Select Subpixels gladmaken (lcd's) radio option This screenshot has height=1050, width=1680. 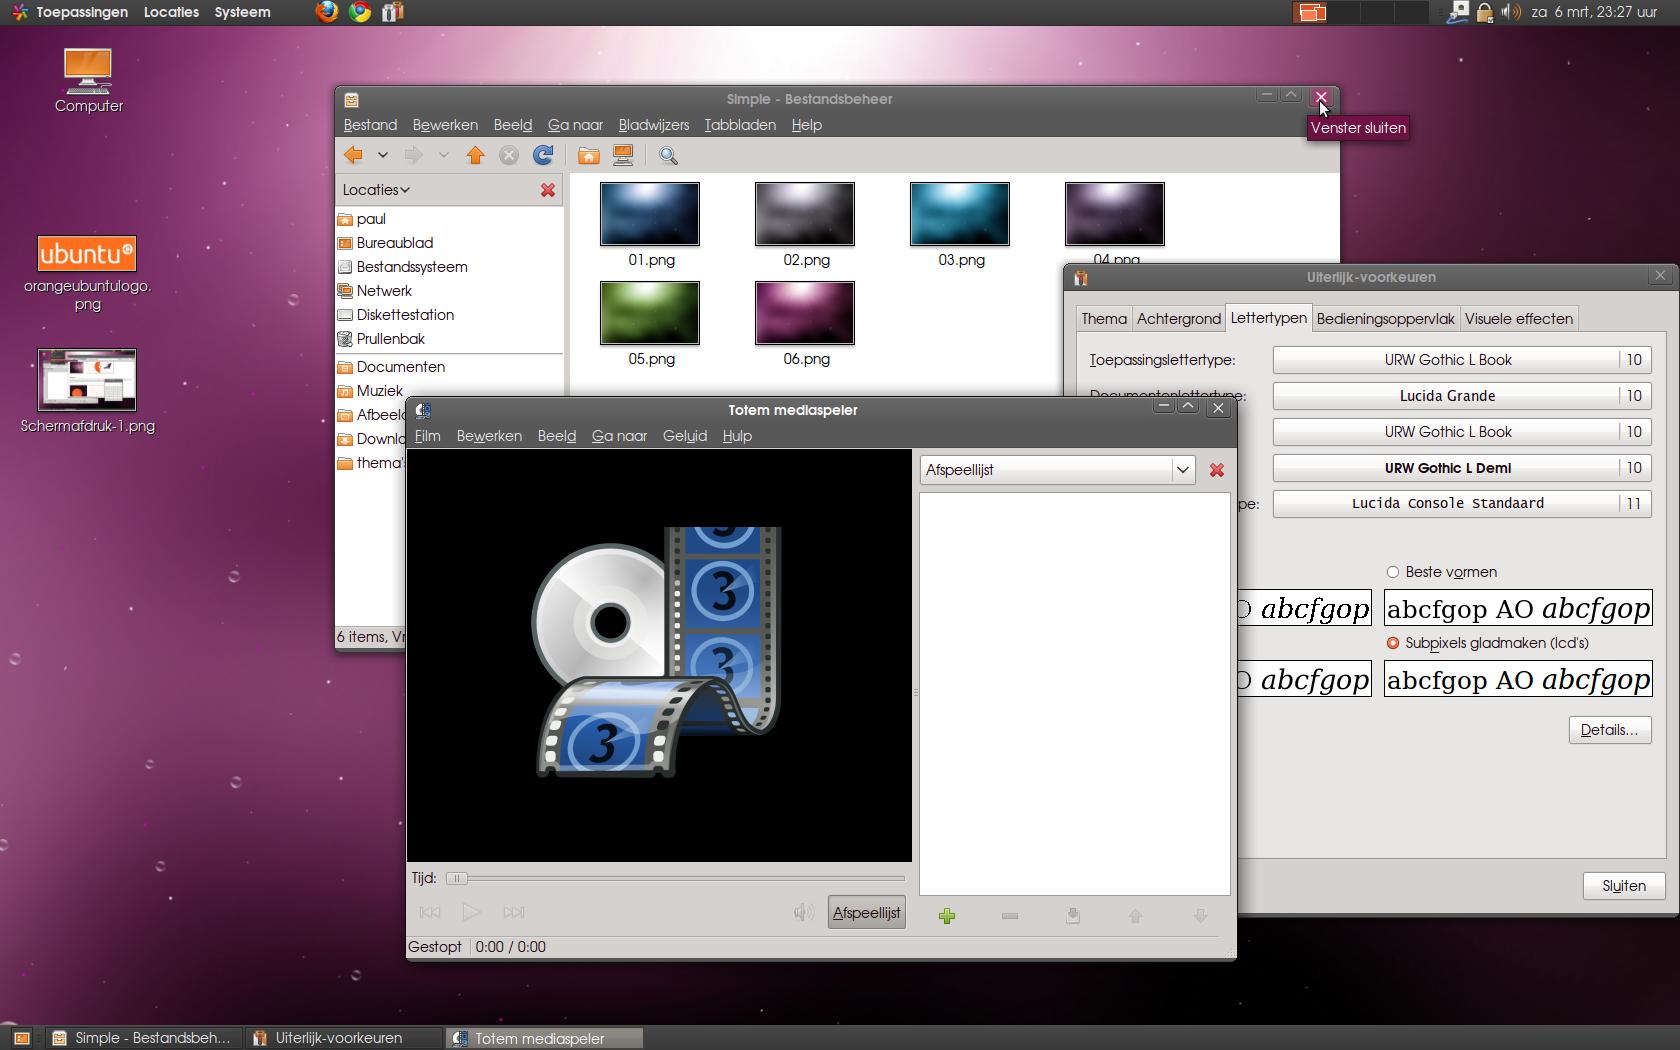click(x=1393, y=643)
